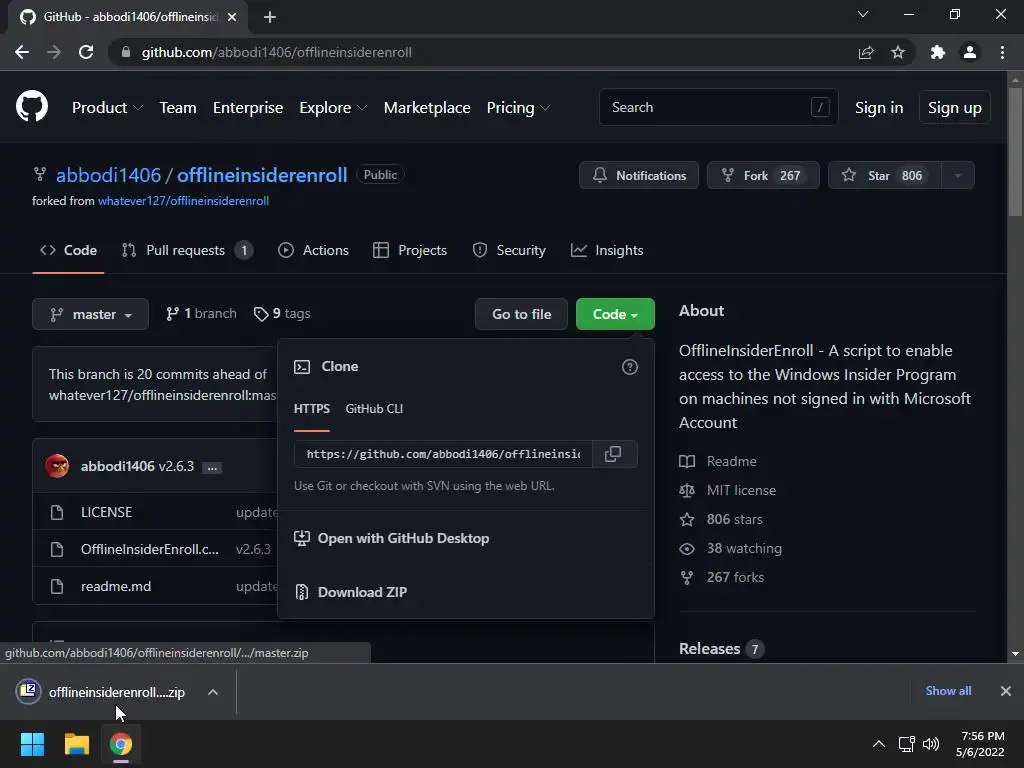Switch to the Security tab
Image resolution: width=1024 pixels, height=768 pixels.
509,250
